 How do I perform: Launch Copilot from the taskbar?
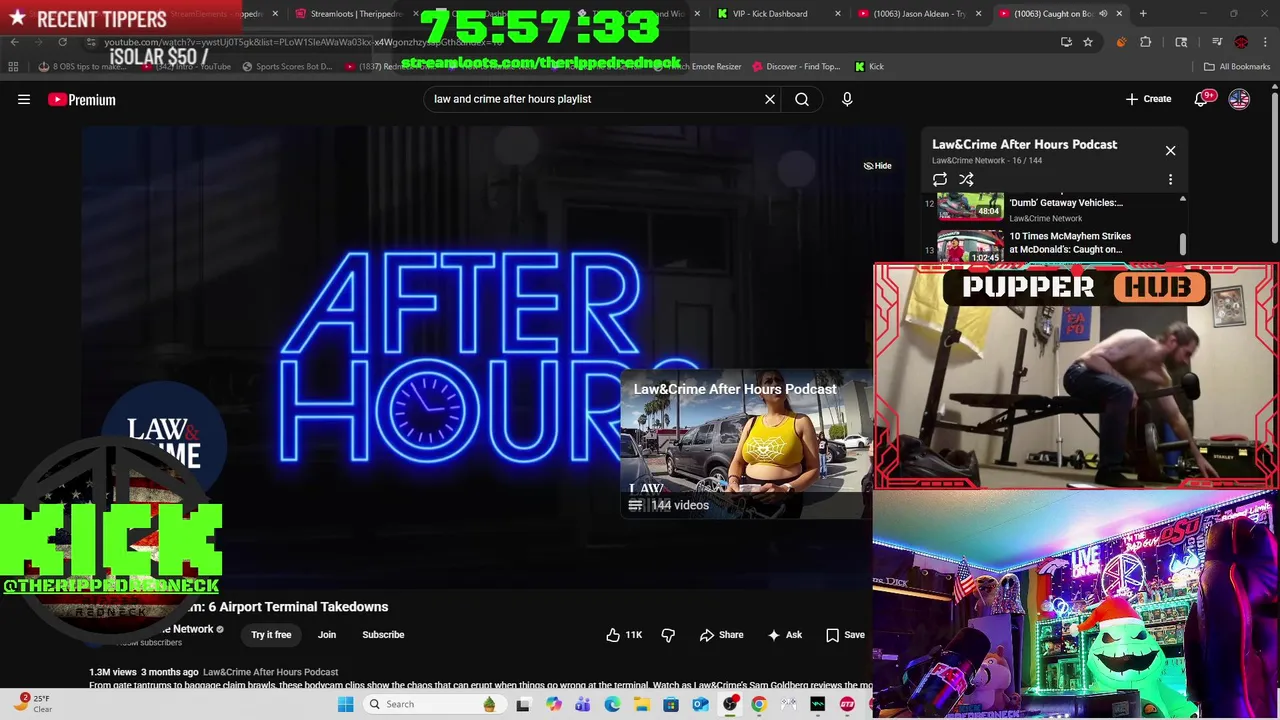(553, 704)
